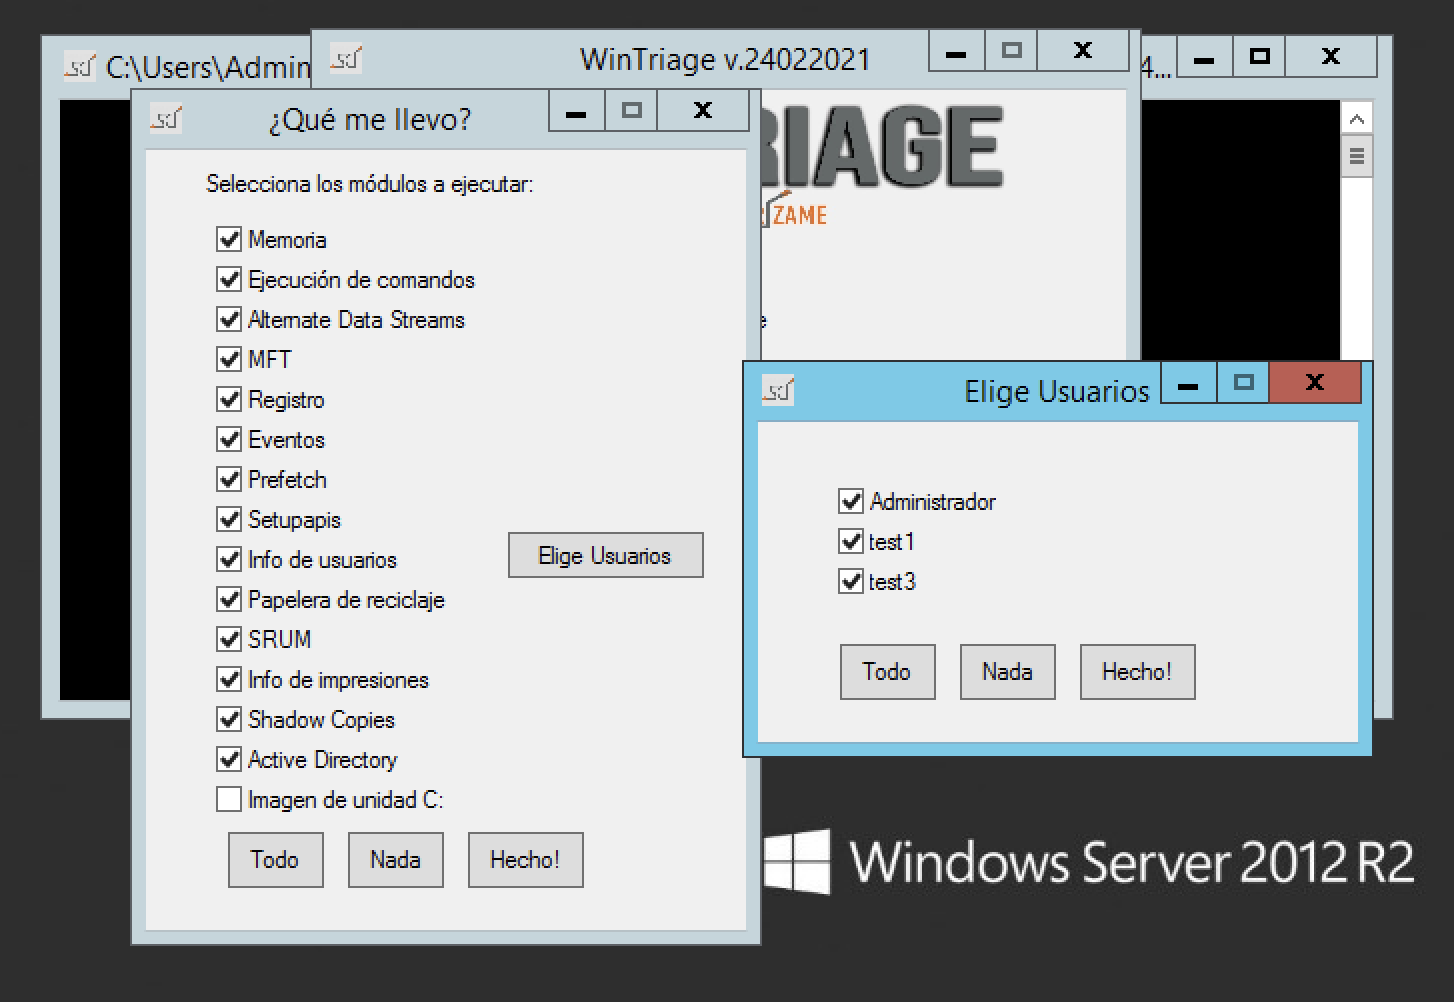This screenshot has width=1454, height=1002.
Task: Close the ¿Qué me llevo? window
Action: click(x=703, y=110)
